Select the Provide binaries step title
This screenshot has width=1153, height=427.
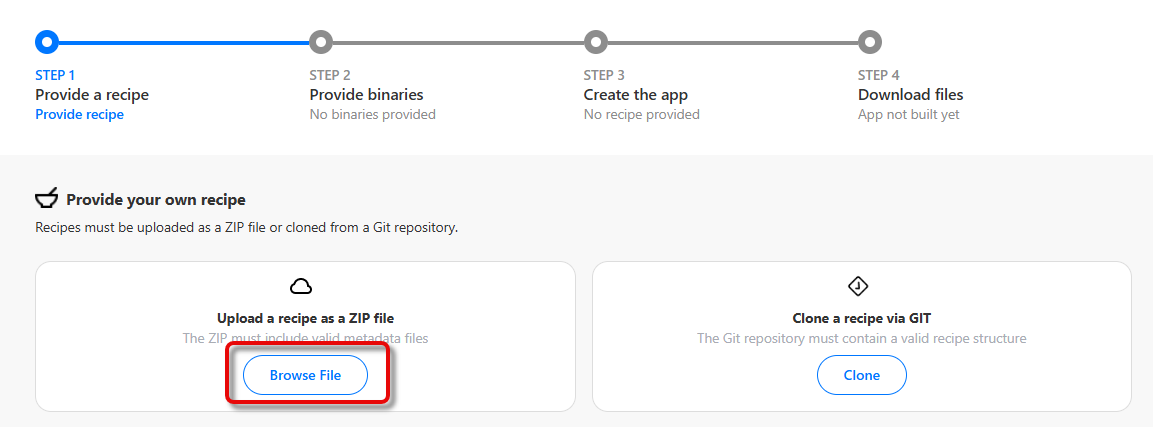[366, 94]
